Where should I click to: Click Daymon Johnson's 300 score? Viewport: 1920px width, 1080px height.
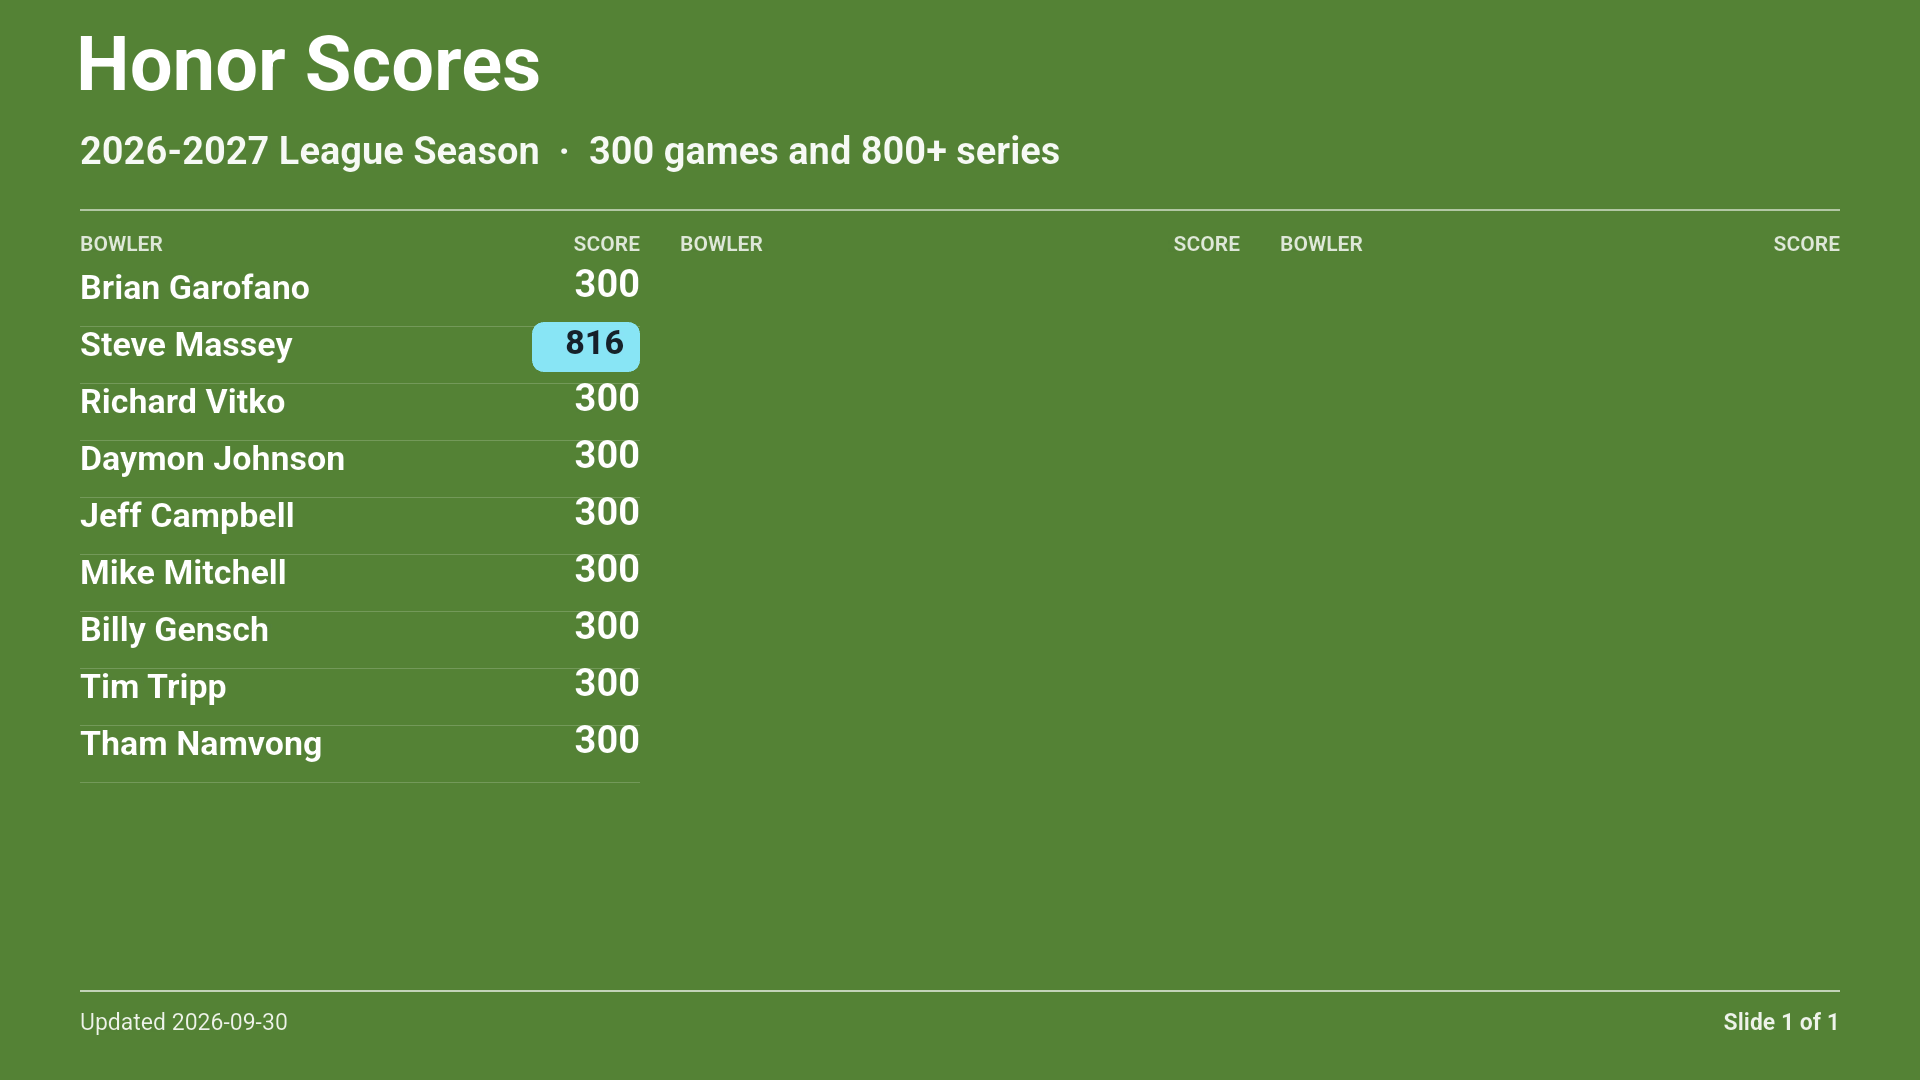coord(607,455)
